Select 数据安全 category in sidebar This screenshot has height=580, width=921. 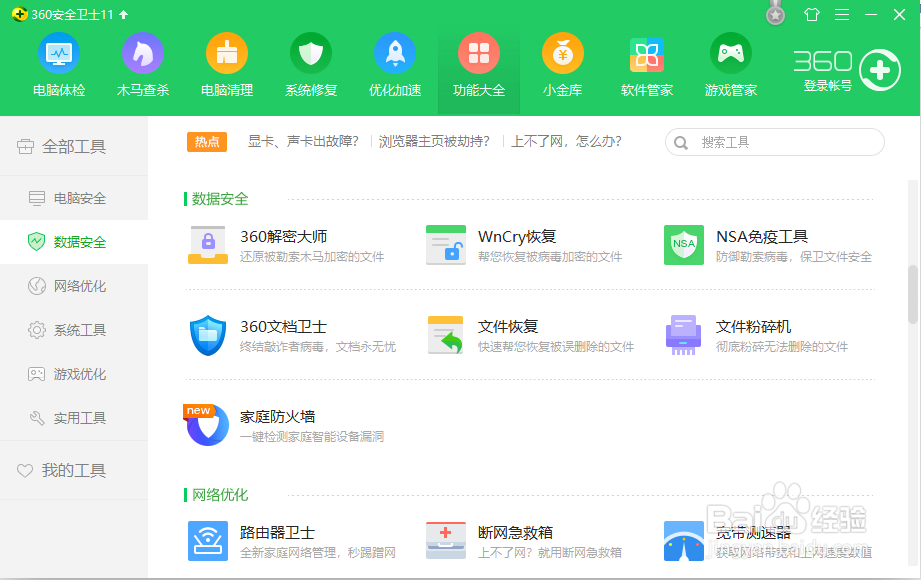74,242
